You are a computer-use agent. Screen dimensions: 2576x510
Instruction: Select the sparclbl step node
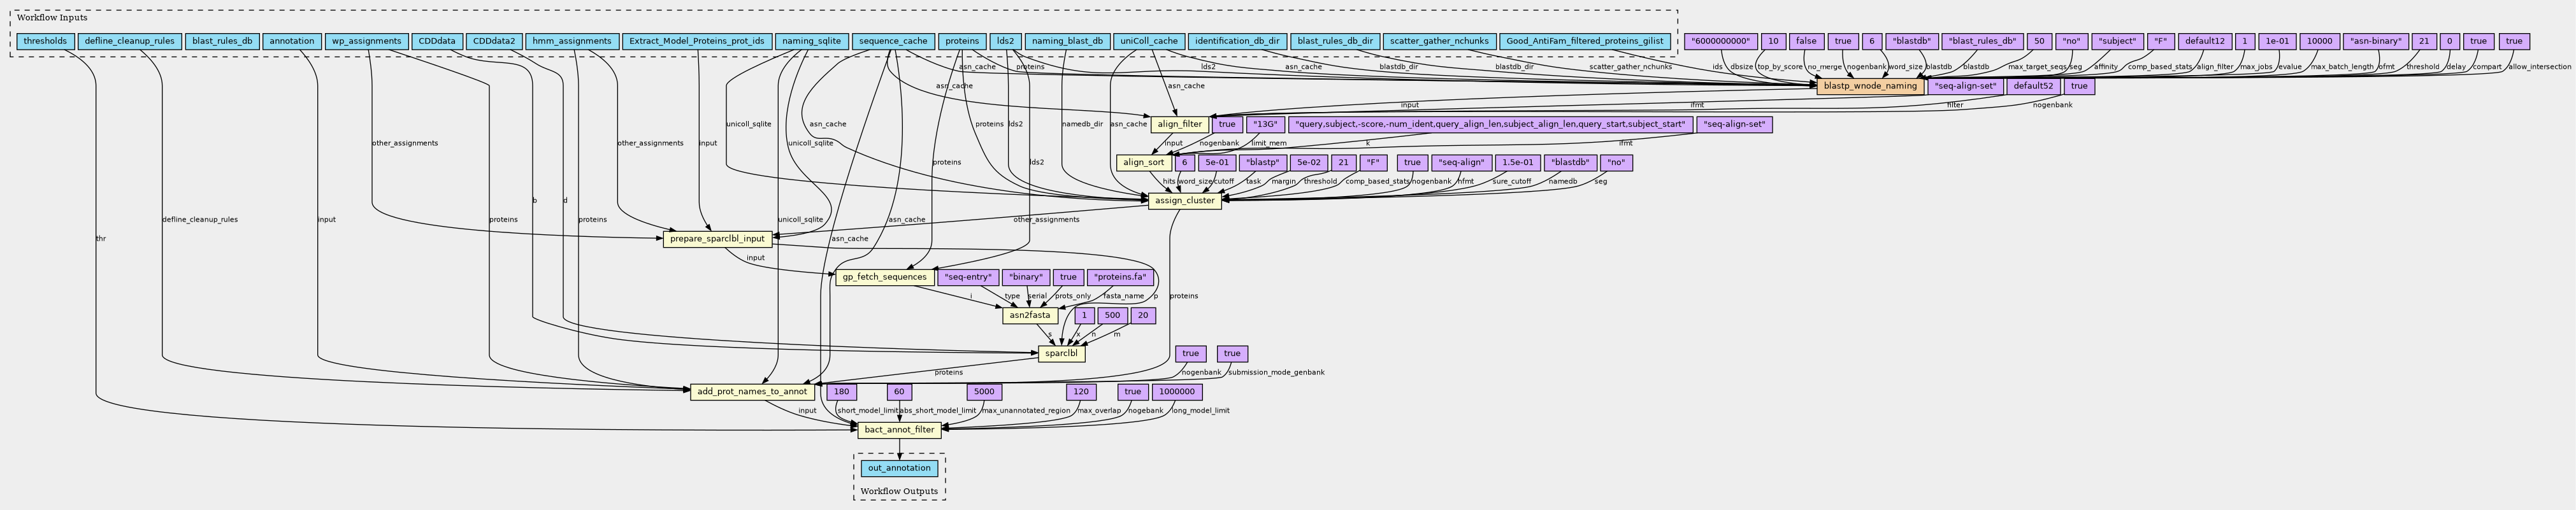click(1061, 353)
